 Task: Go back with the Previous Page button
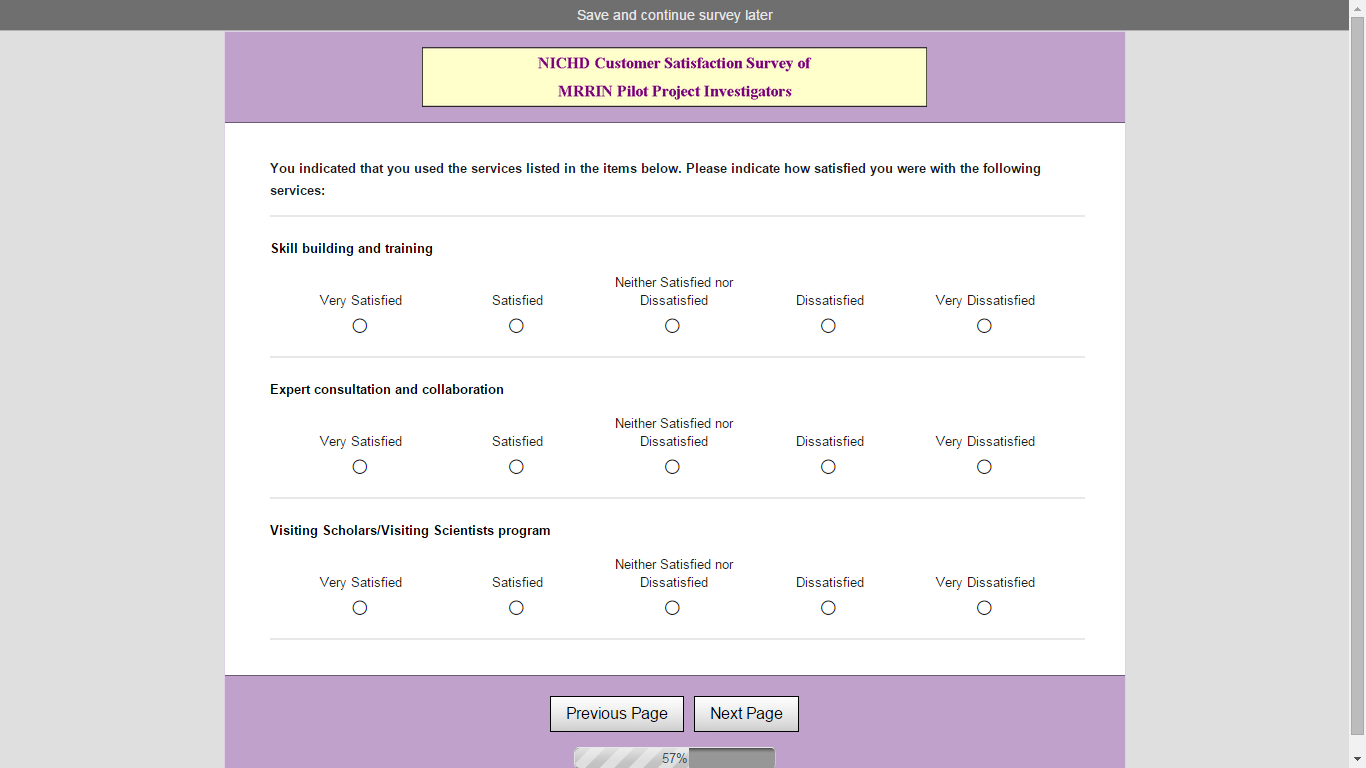point(617,714)
